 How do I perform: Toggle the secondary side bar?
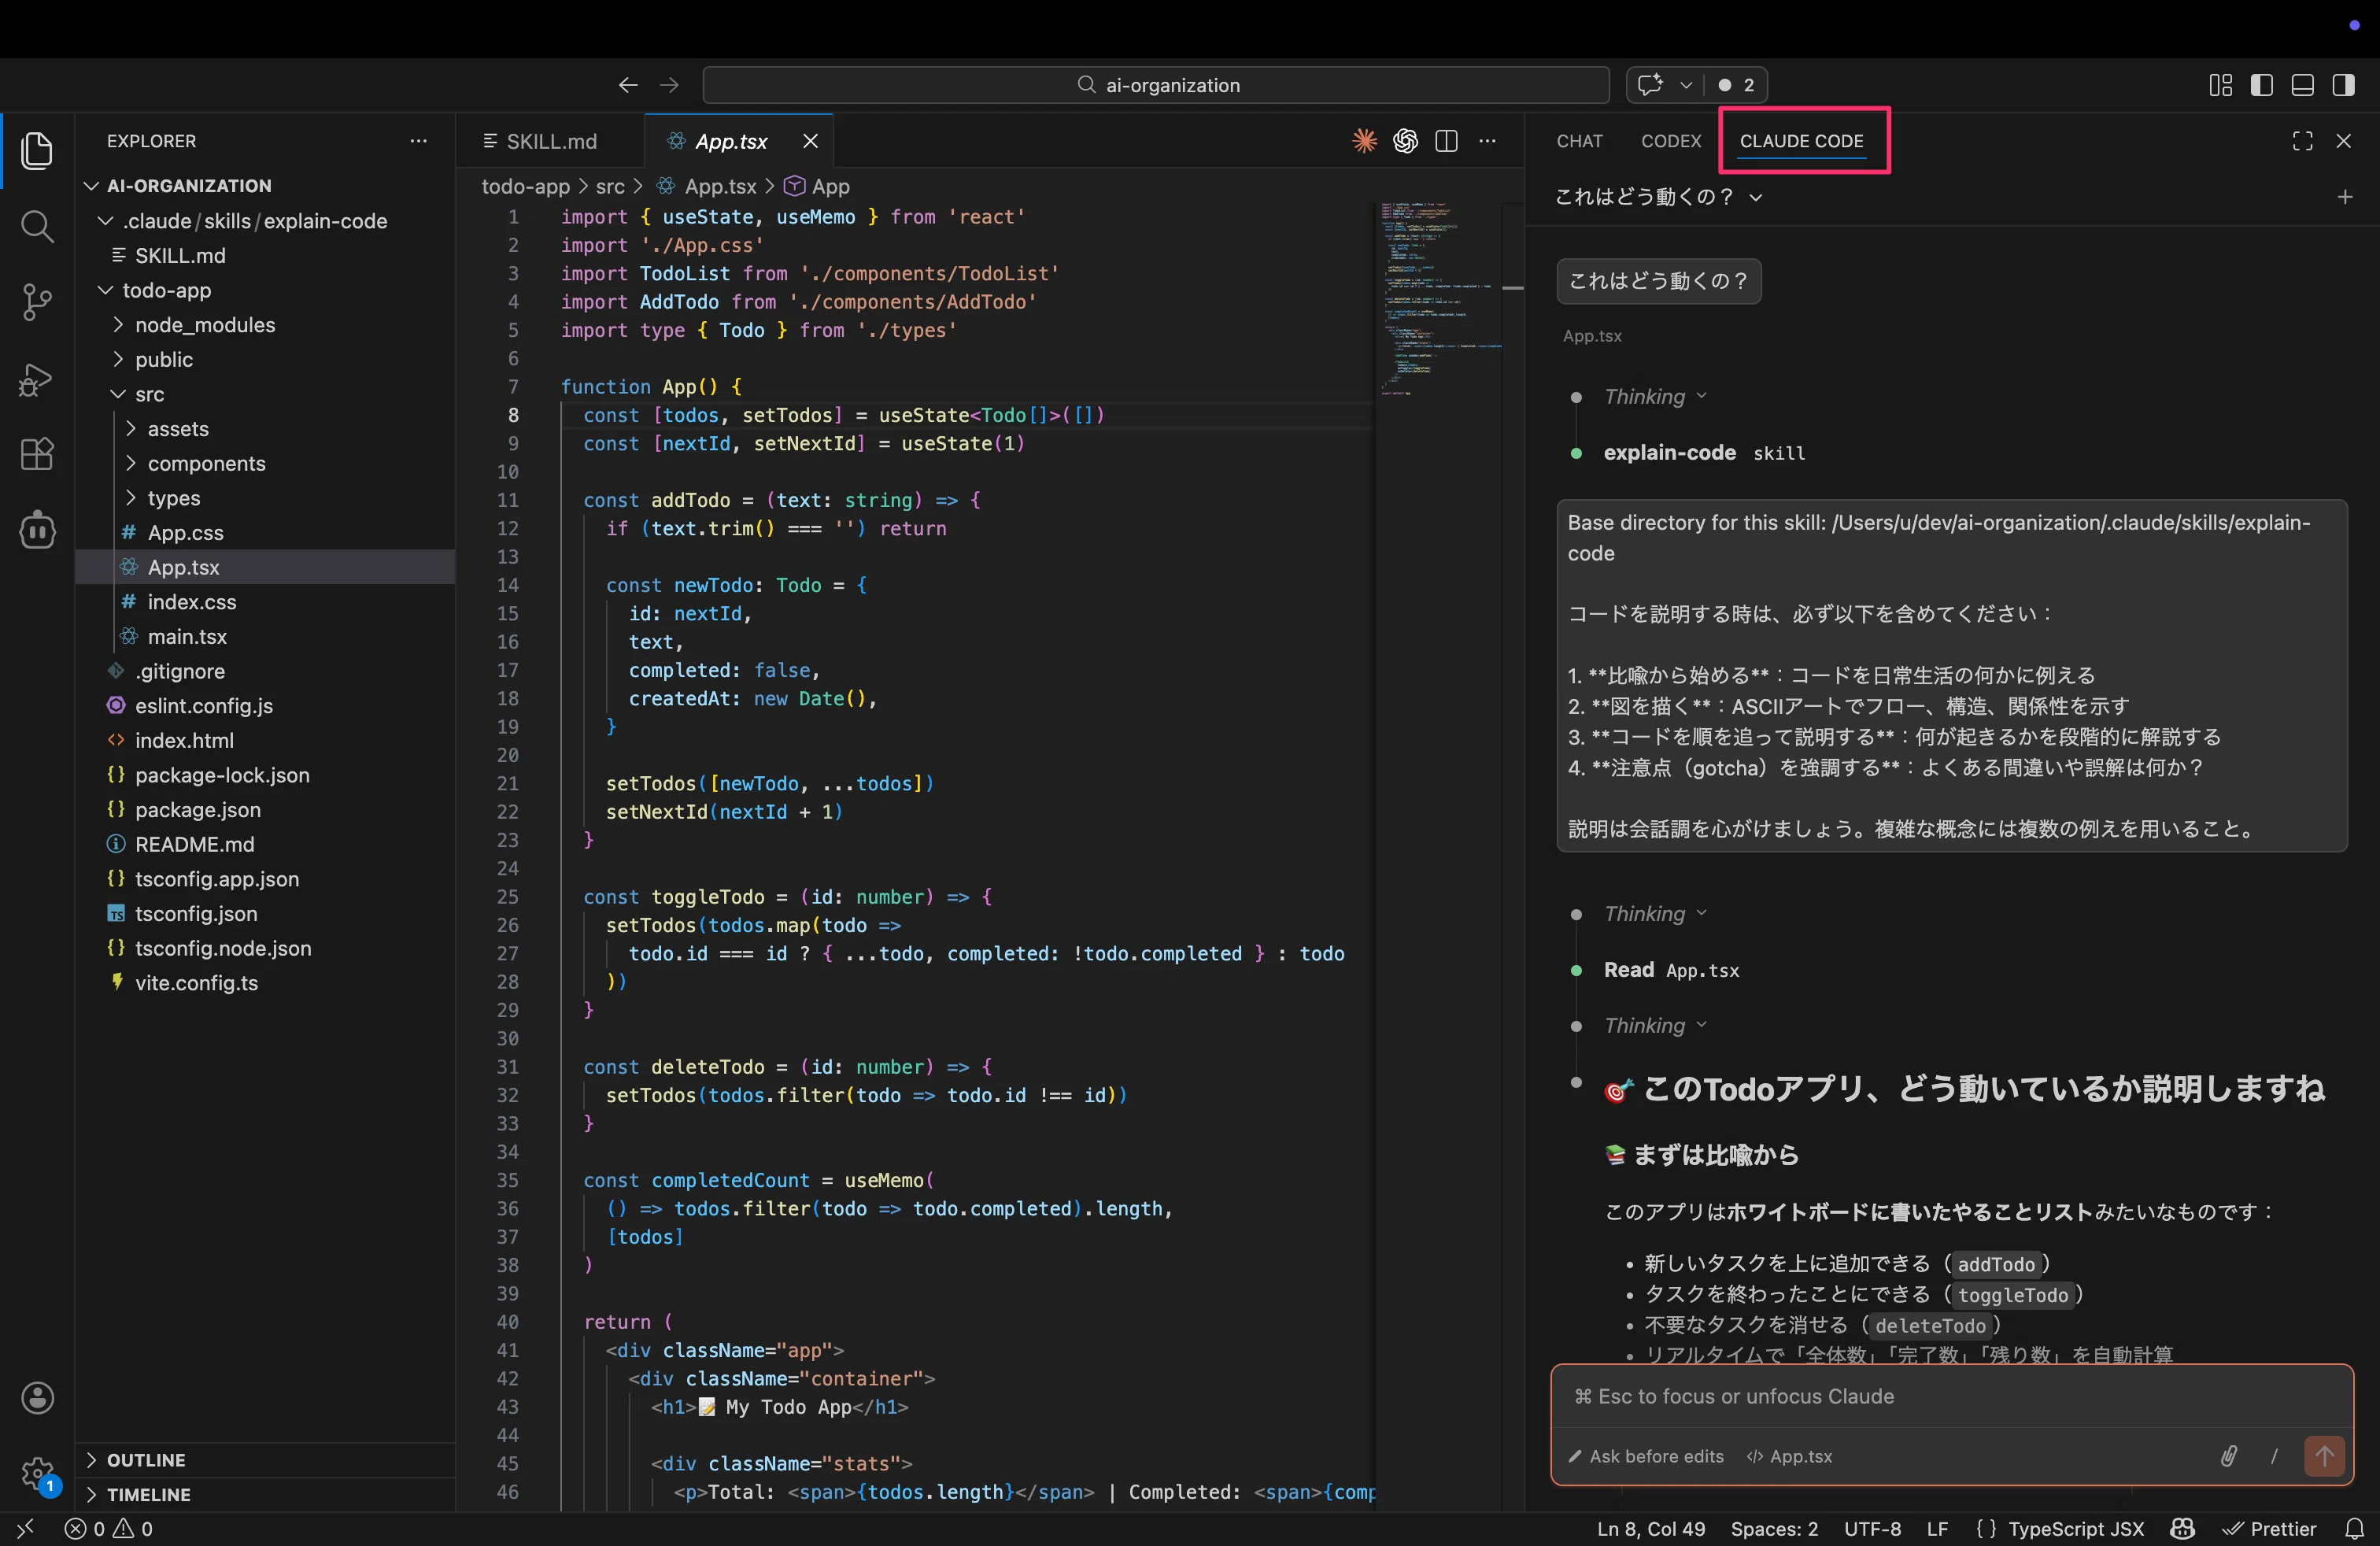(x=2343, y=85)
